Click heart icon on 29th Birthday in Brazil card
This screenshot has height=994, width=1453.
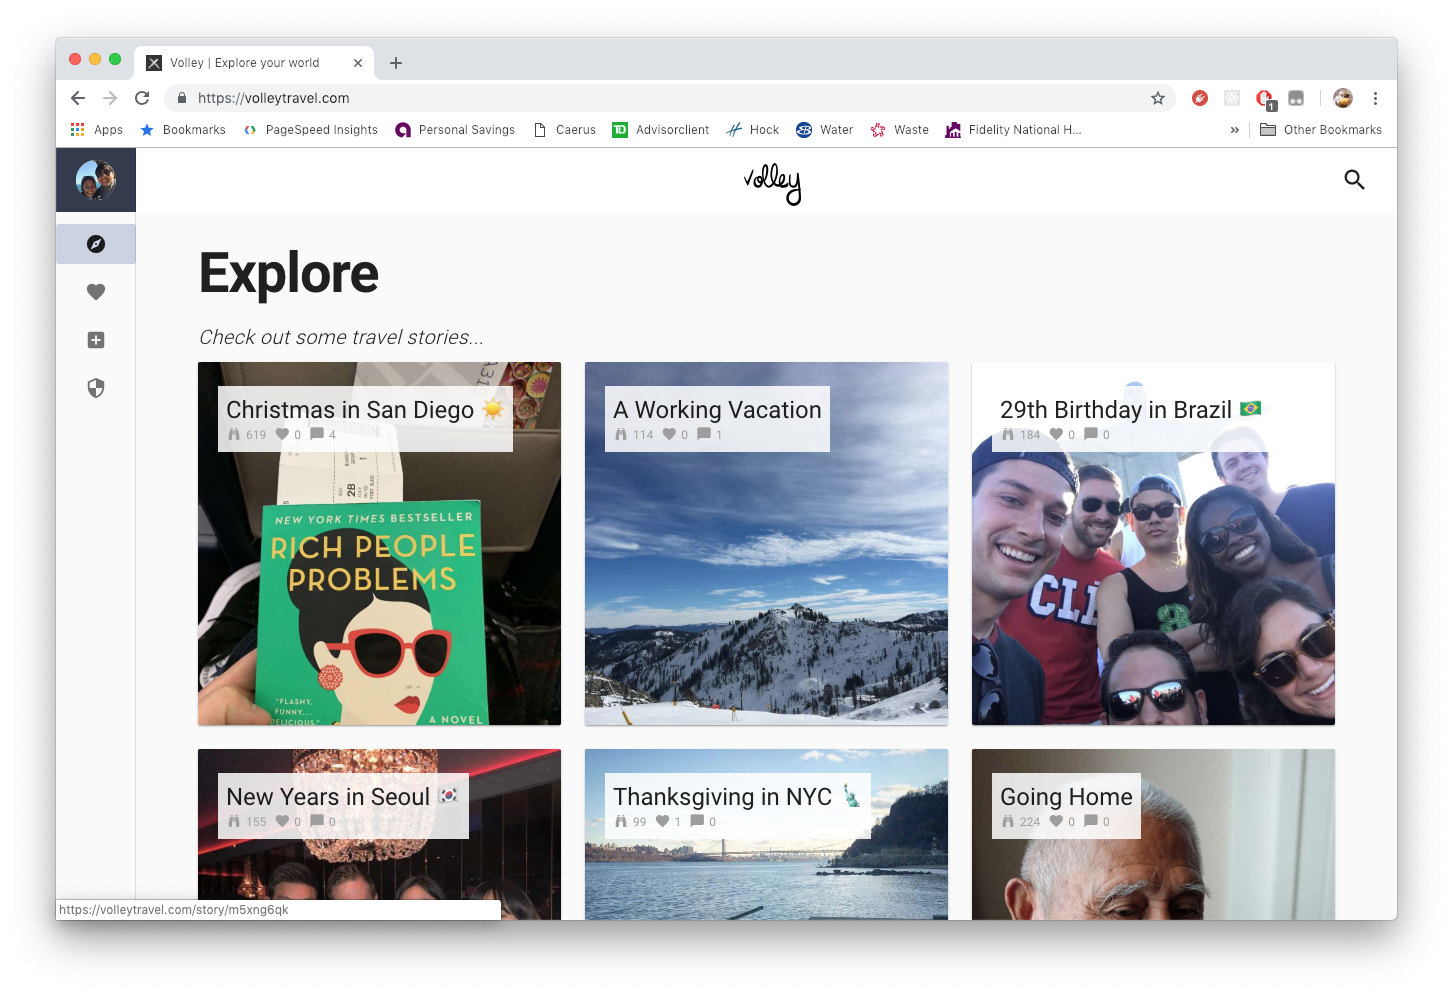tap(1056, 434)
